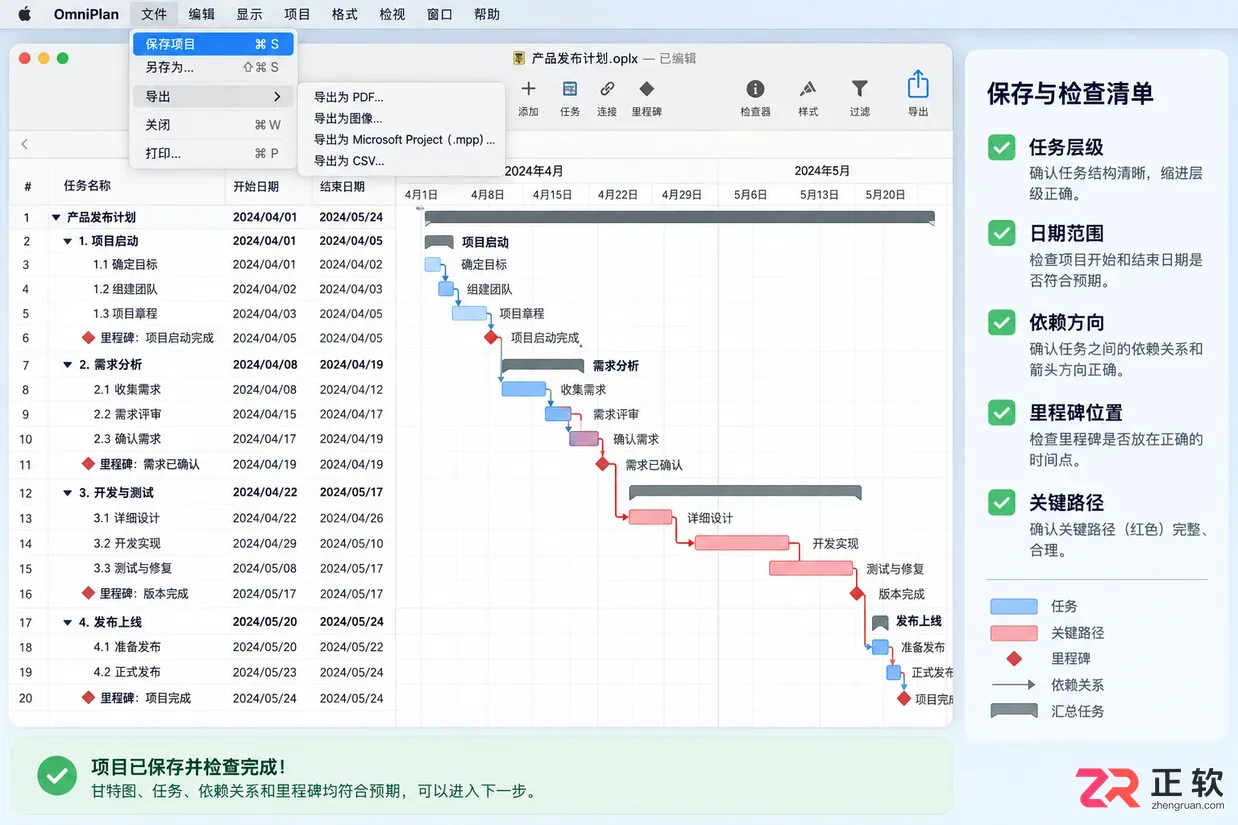Click the 2024/04/08 start date of 2.1 收集需求

[265, 389]
